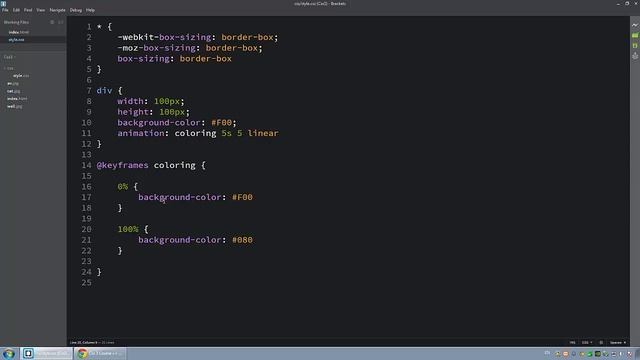Click the '#080' color value on line 21
The height and width of the screenshot is (360, 640).
tap(242, 240)
